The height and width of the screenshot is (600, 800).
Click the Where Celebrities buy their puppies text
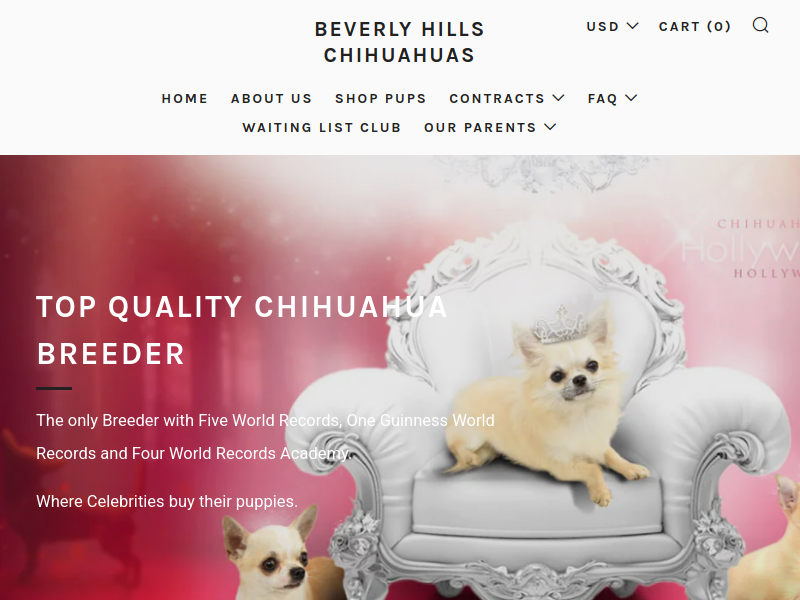click(x=167, y=501)
